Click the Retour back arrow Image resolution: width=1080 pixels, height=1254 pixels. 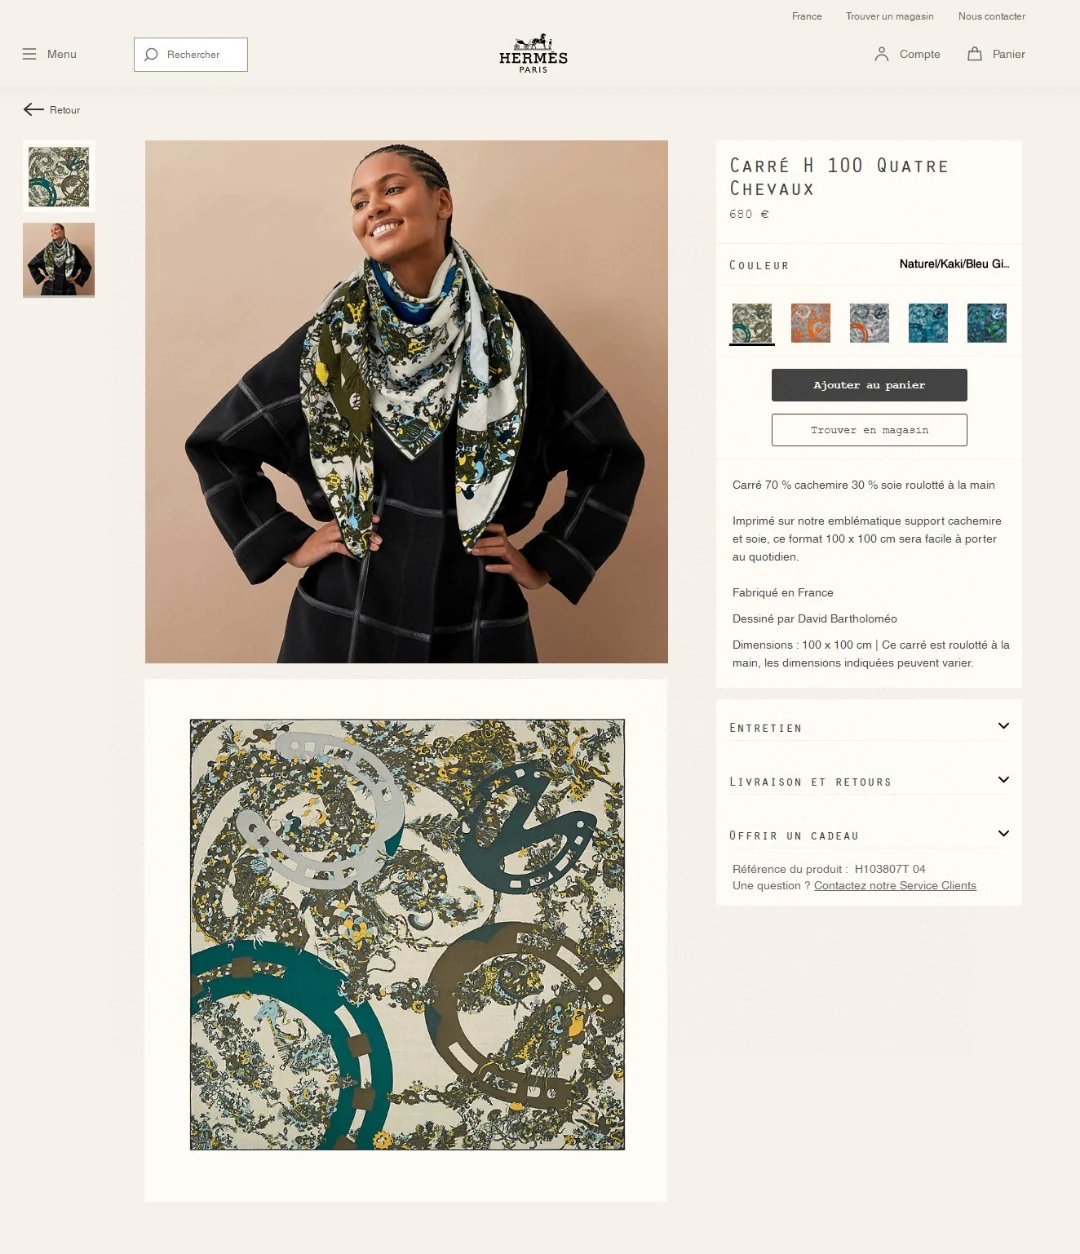pos(34,109)
